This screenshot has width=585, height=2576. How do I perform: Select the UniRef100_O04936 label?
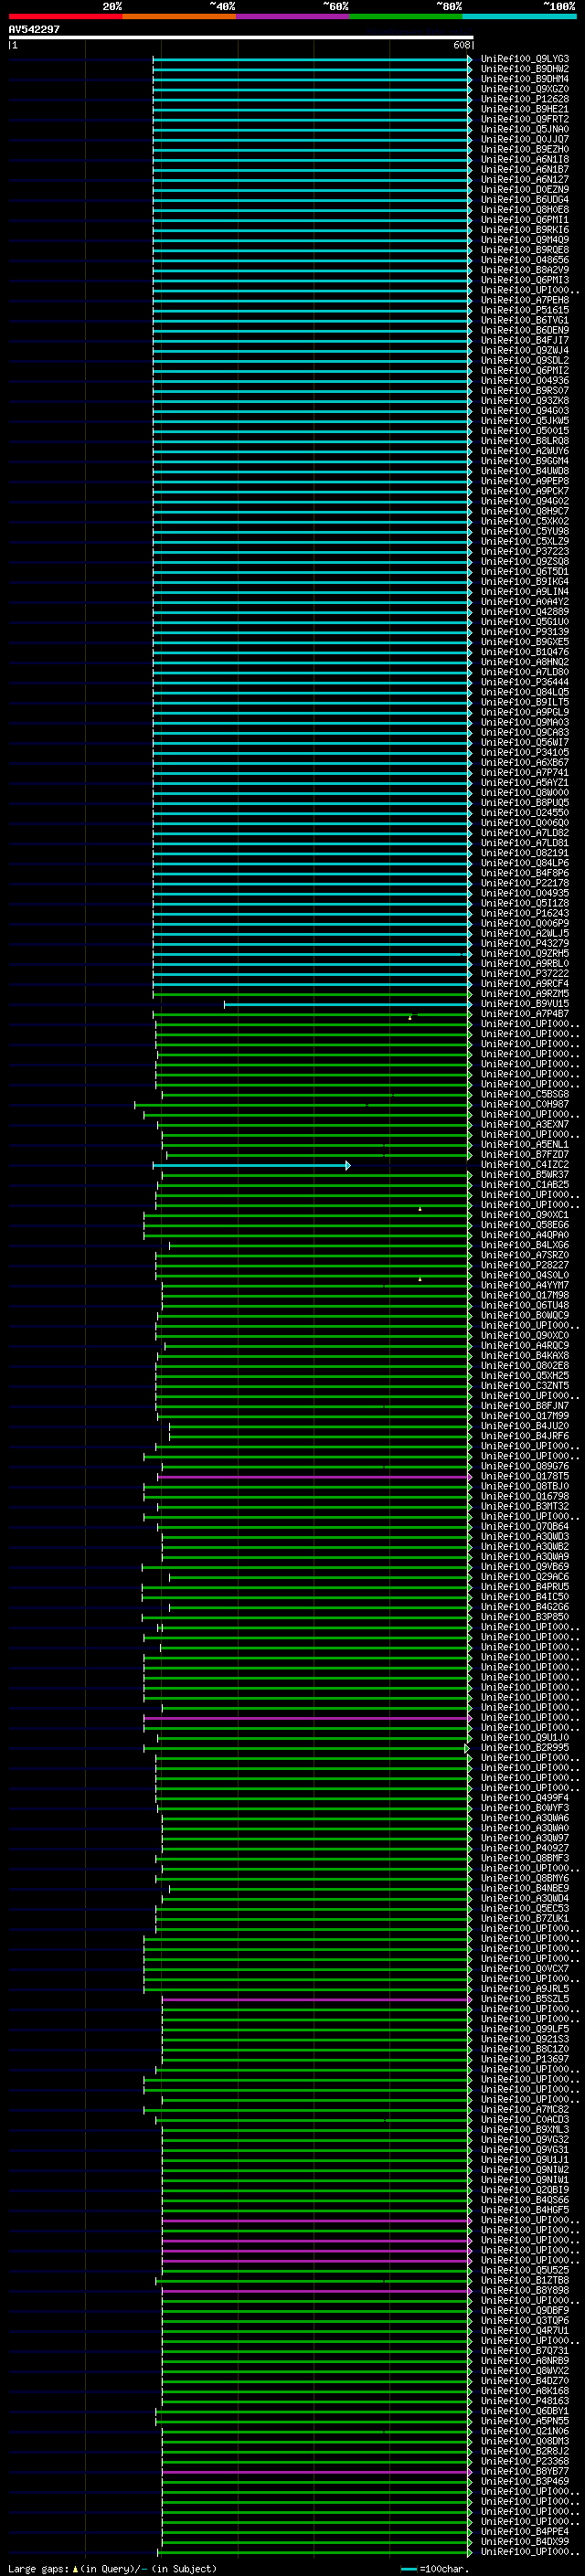coord(524,380)
